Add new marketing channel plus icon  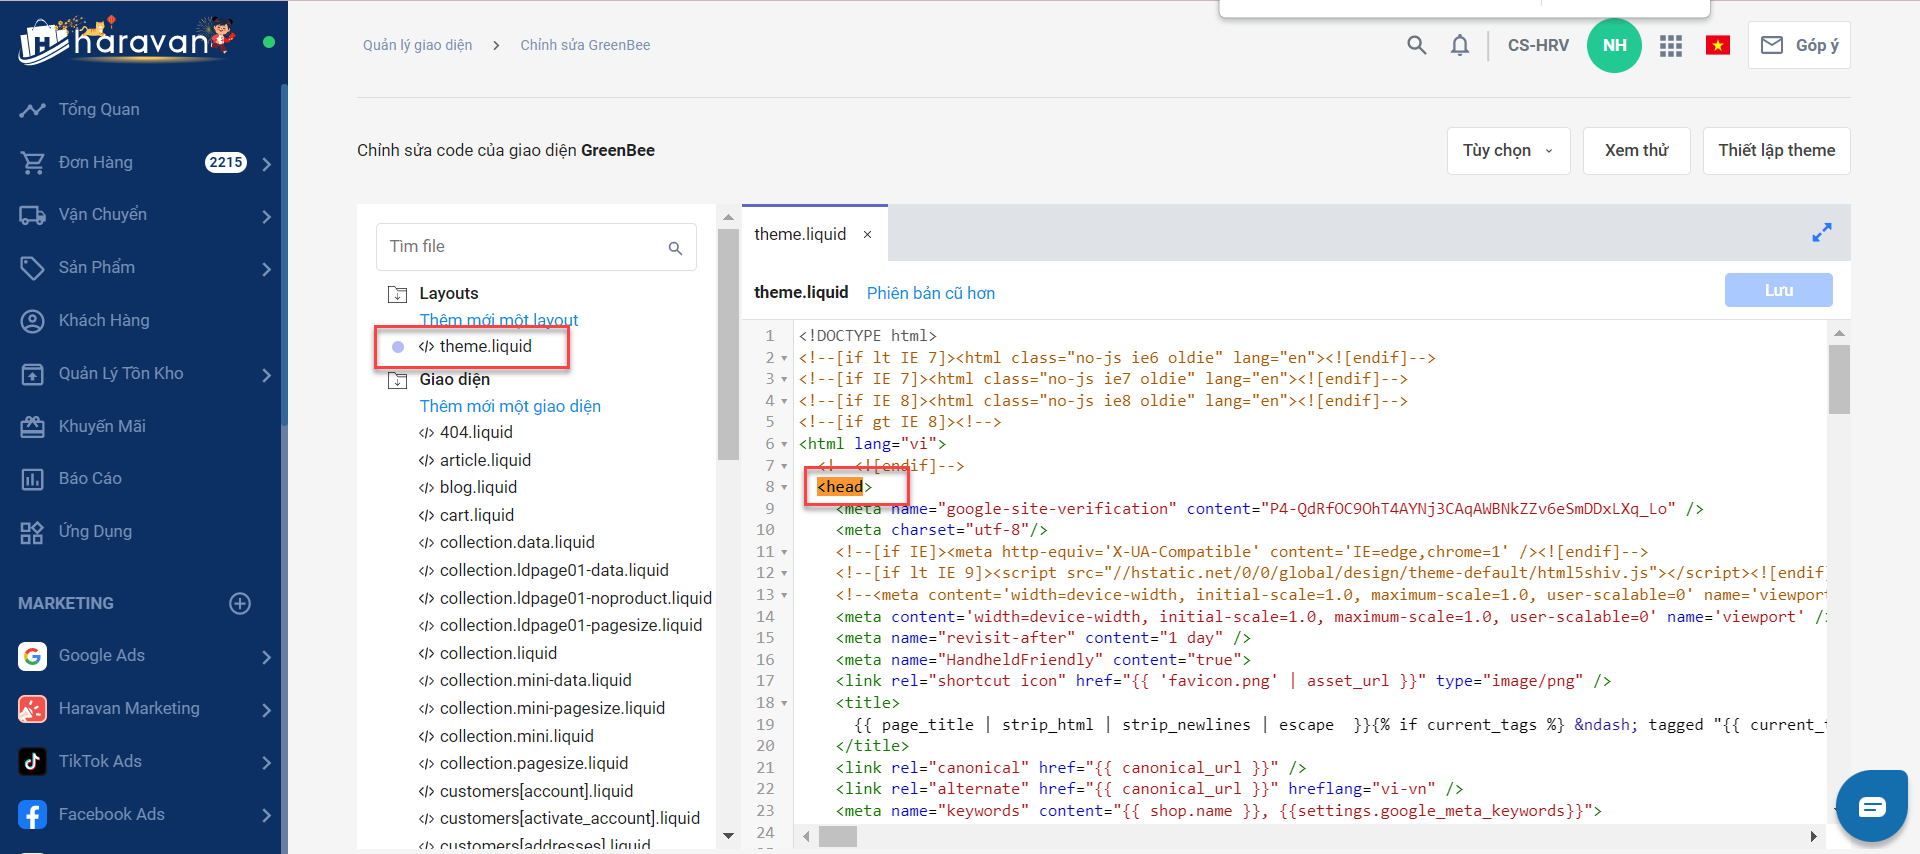tap(240, 603)
